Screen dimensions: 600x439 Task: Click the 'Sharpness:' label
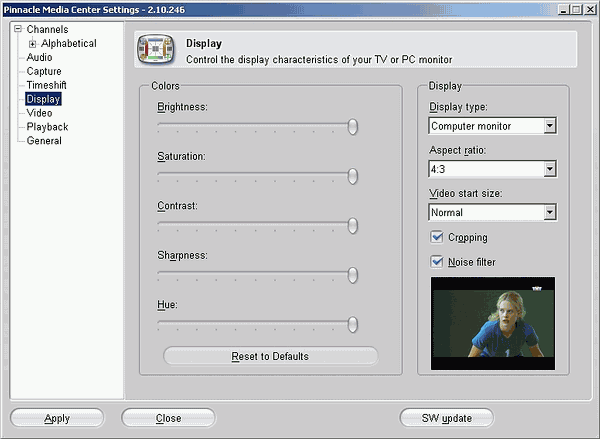[182, 255]
